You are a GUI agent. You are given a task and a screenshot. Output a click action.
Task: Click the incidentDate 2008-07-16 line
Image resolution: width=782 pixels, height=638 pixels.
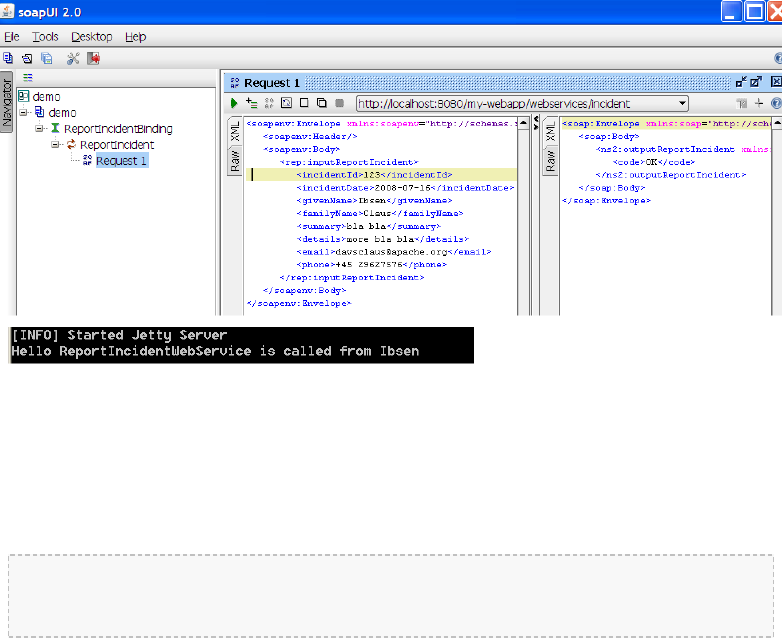click(404, 188)
